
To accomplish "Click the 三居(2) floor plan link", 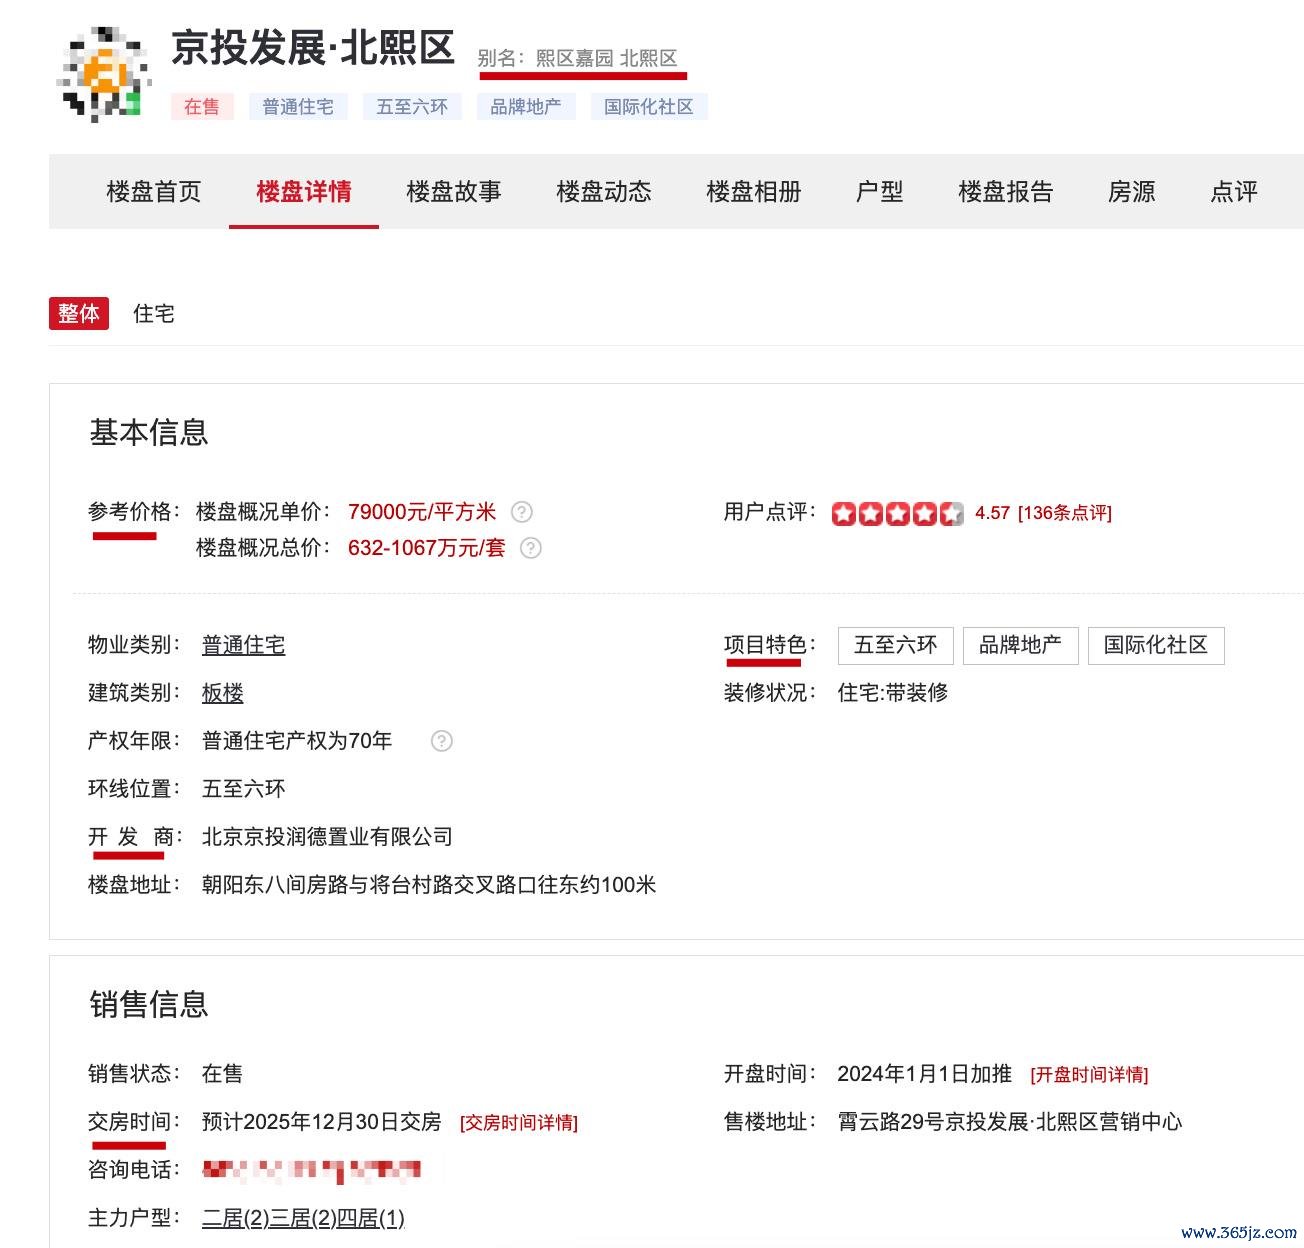I will [303, 1218].
